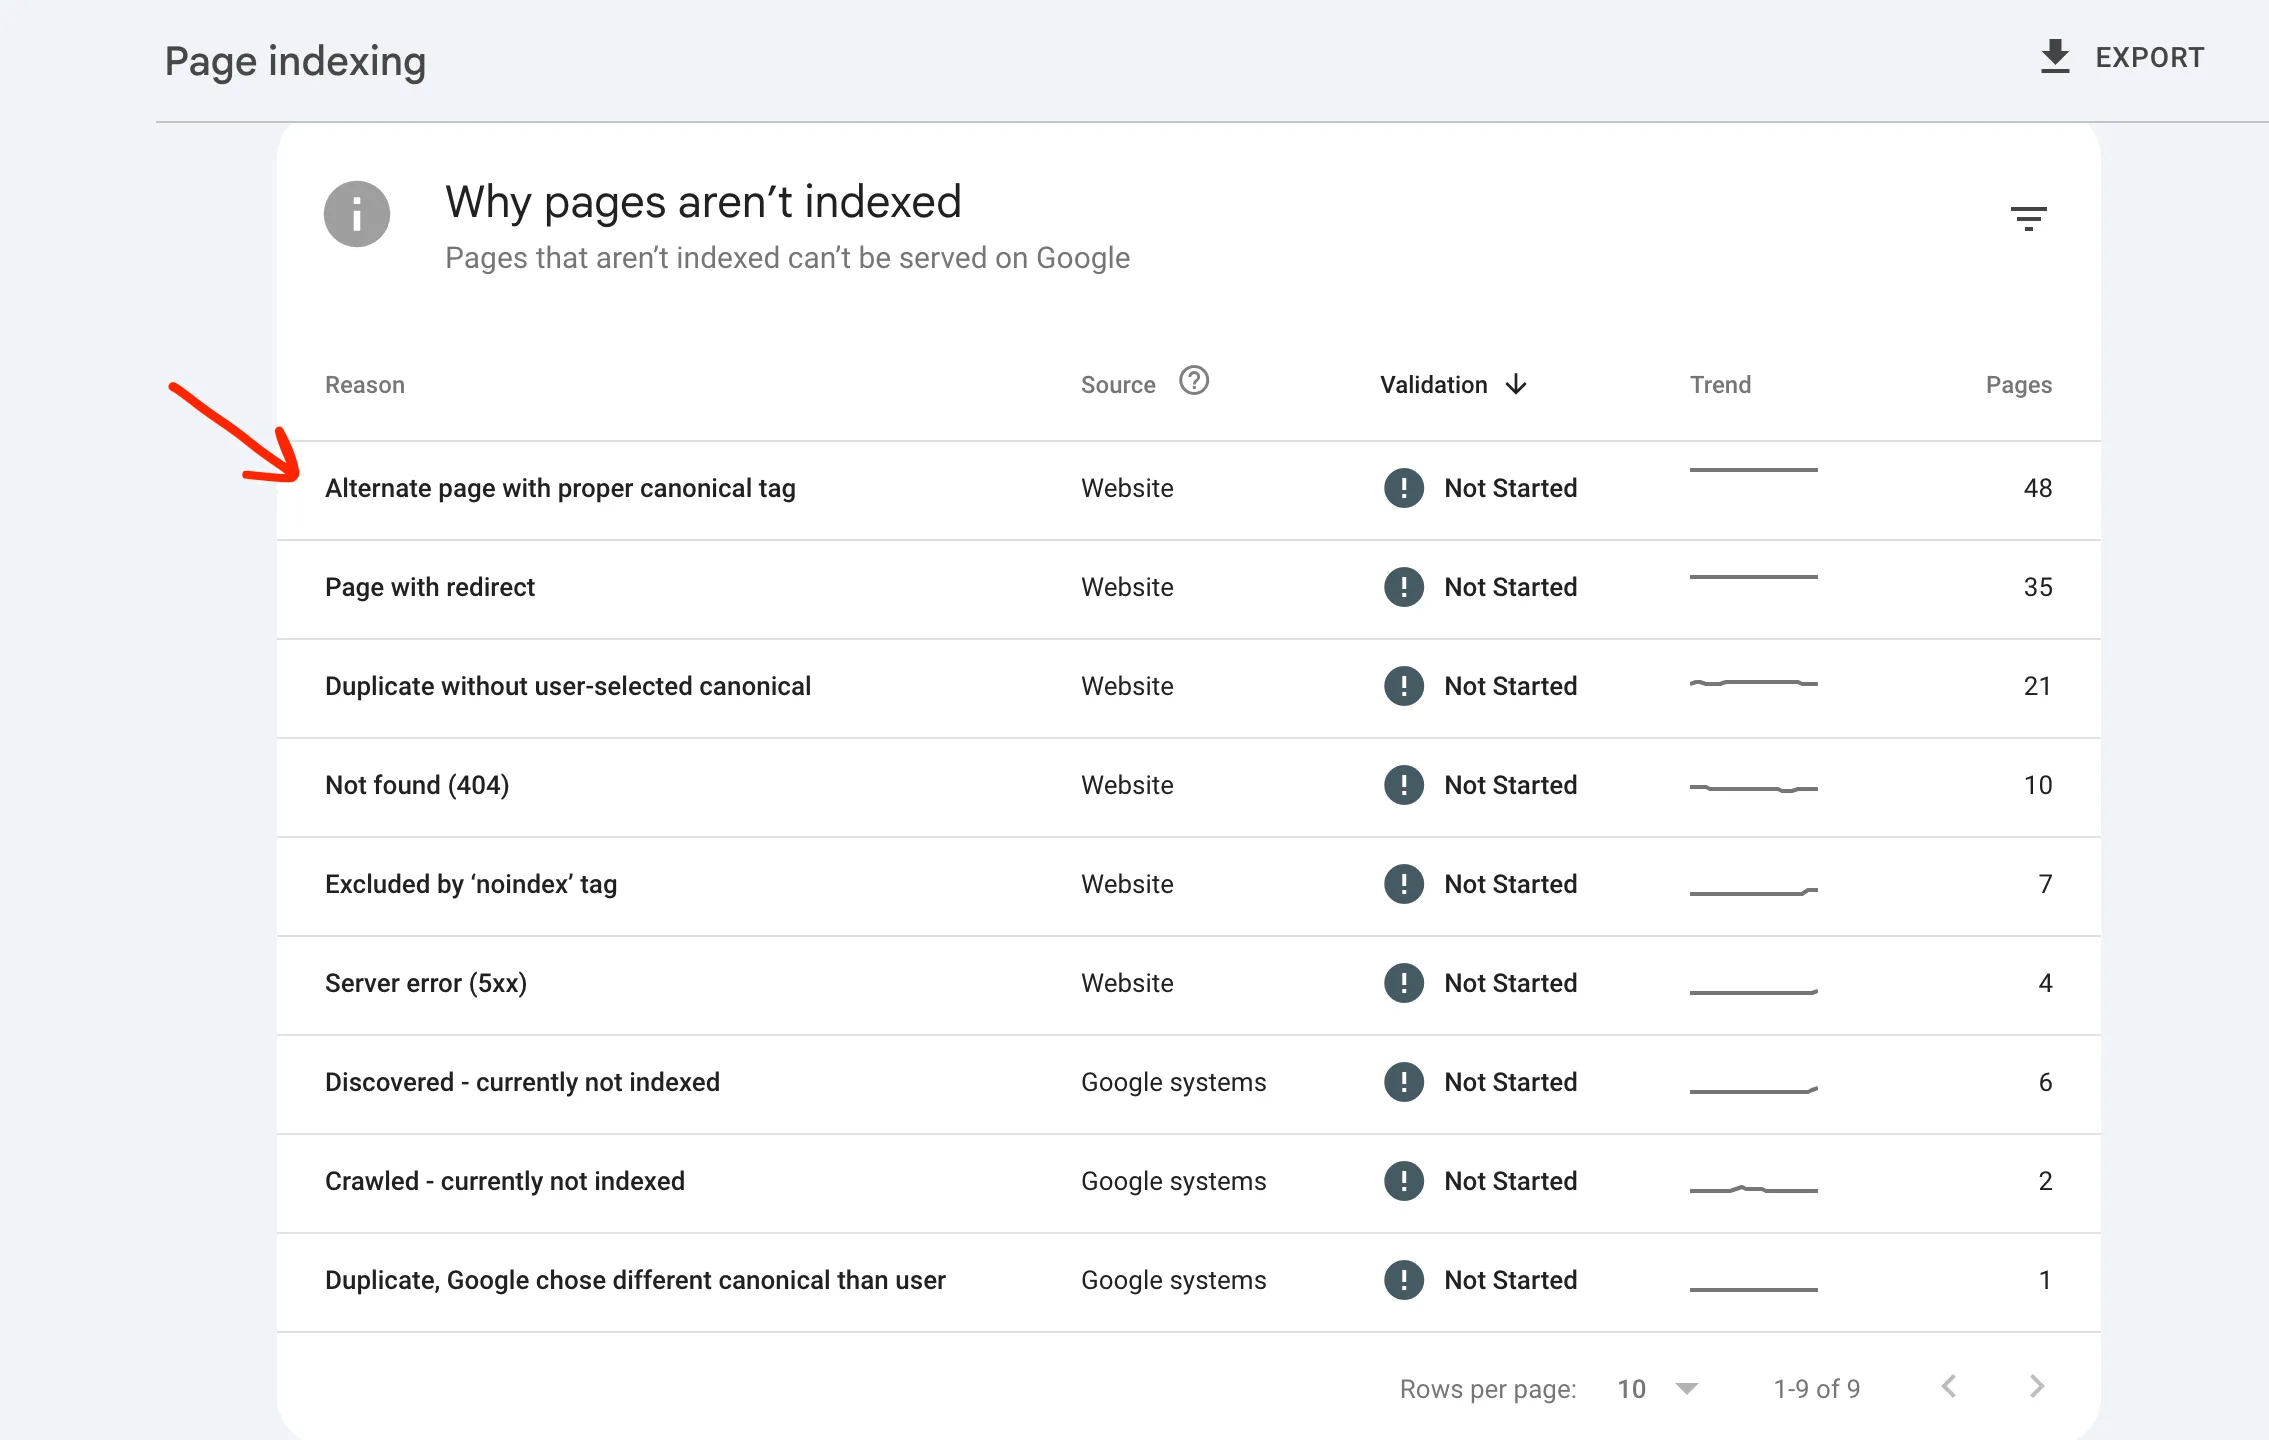
Task: Click the rows per page dropdown arrow
Action: pyautogui.click(x=1687, y=1388)
